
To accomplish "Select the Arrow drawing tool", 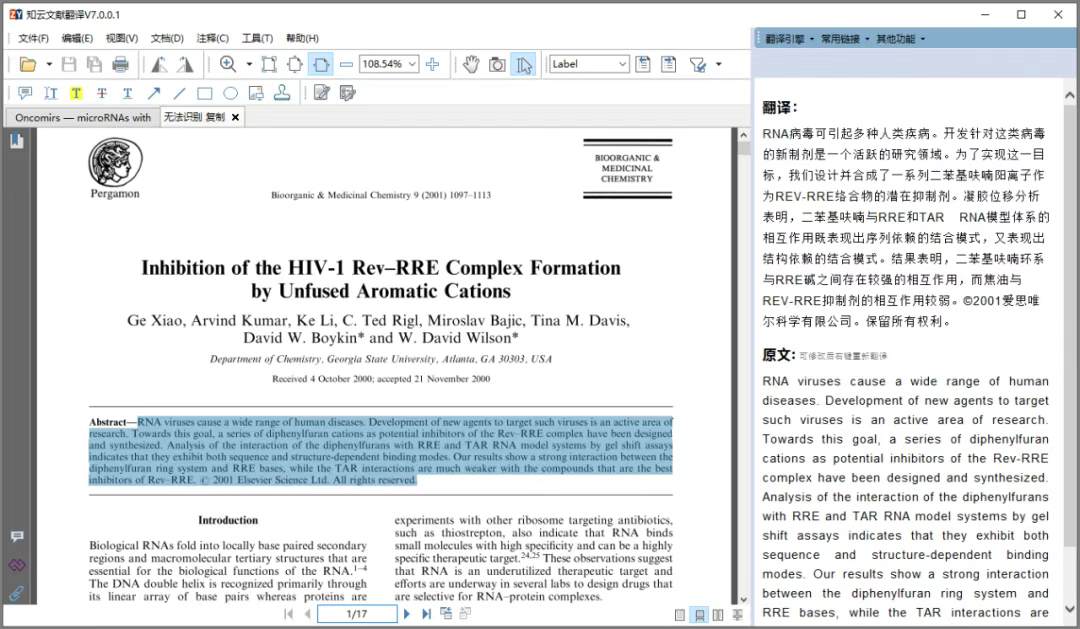I will 154,94.
